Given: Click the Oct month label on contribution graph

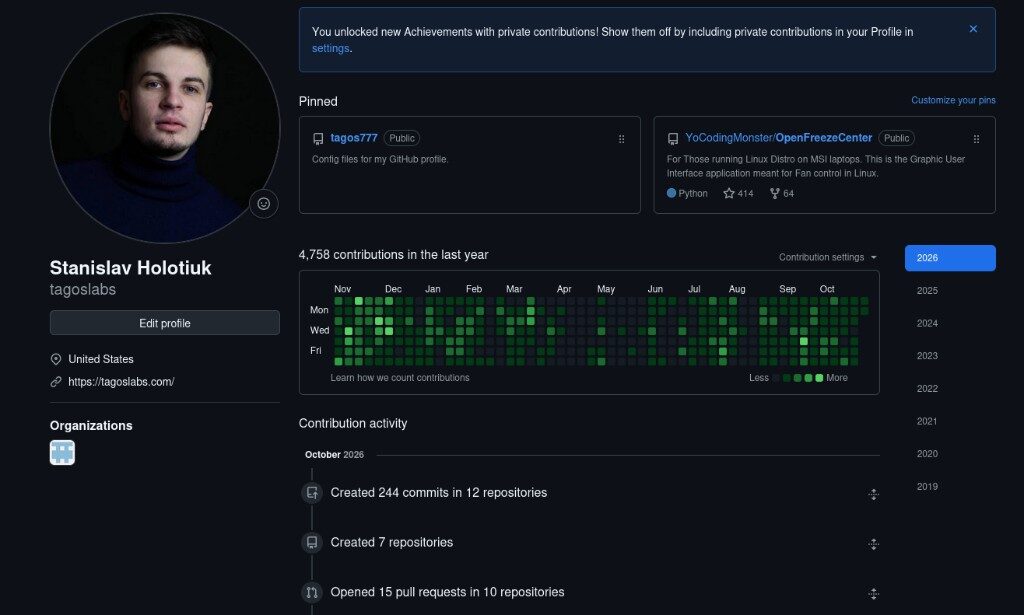Looking at the screenshot, I should [827, 289].
